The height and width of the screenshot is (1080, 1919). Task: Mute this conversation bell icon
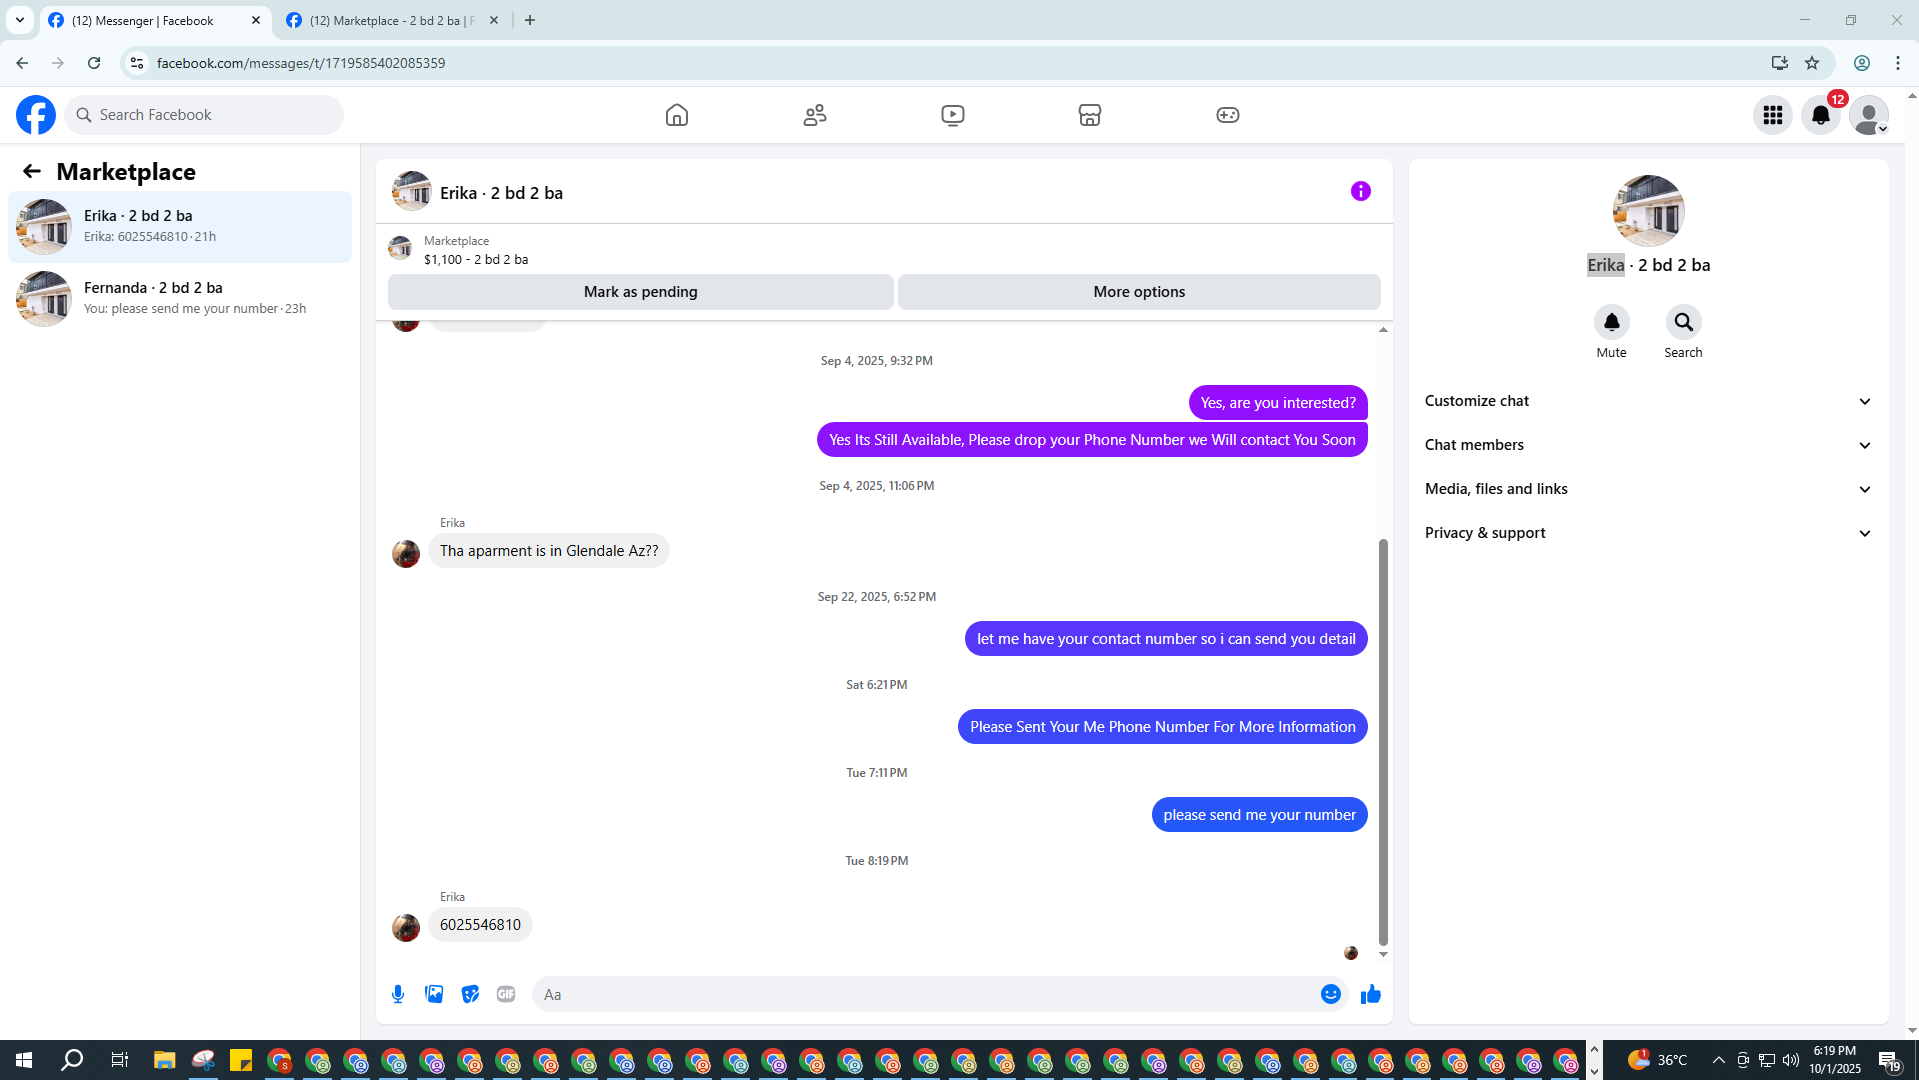coord(1612,322)
